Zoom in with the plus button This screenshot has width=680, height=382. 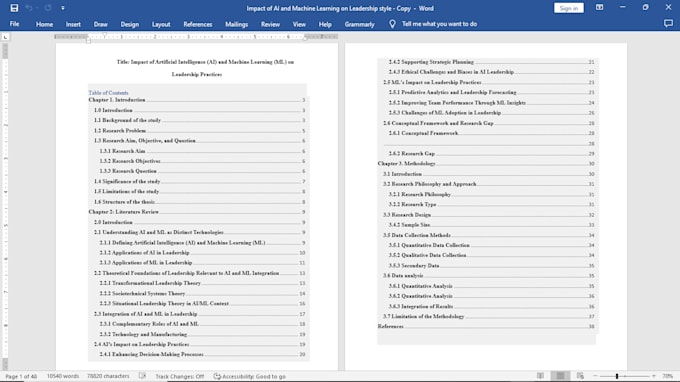pos(654,376)
